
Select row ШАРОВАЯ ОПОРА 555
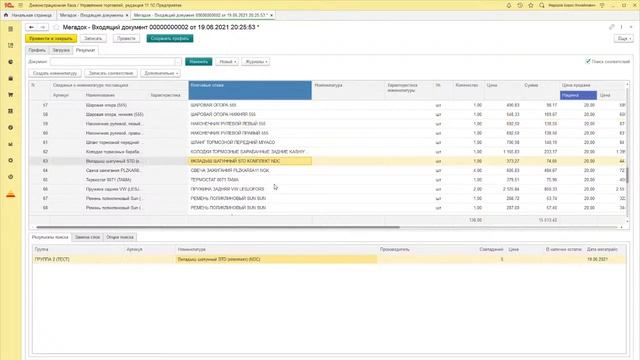coord(328,105)
